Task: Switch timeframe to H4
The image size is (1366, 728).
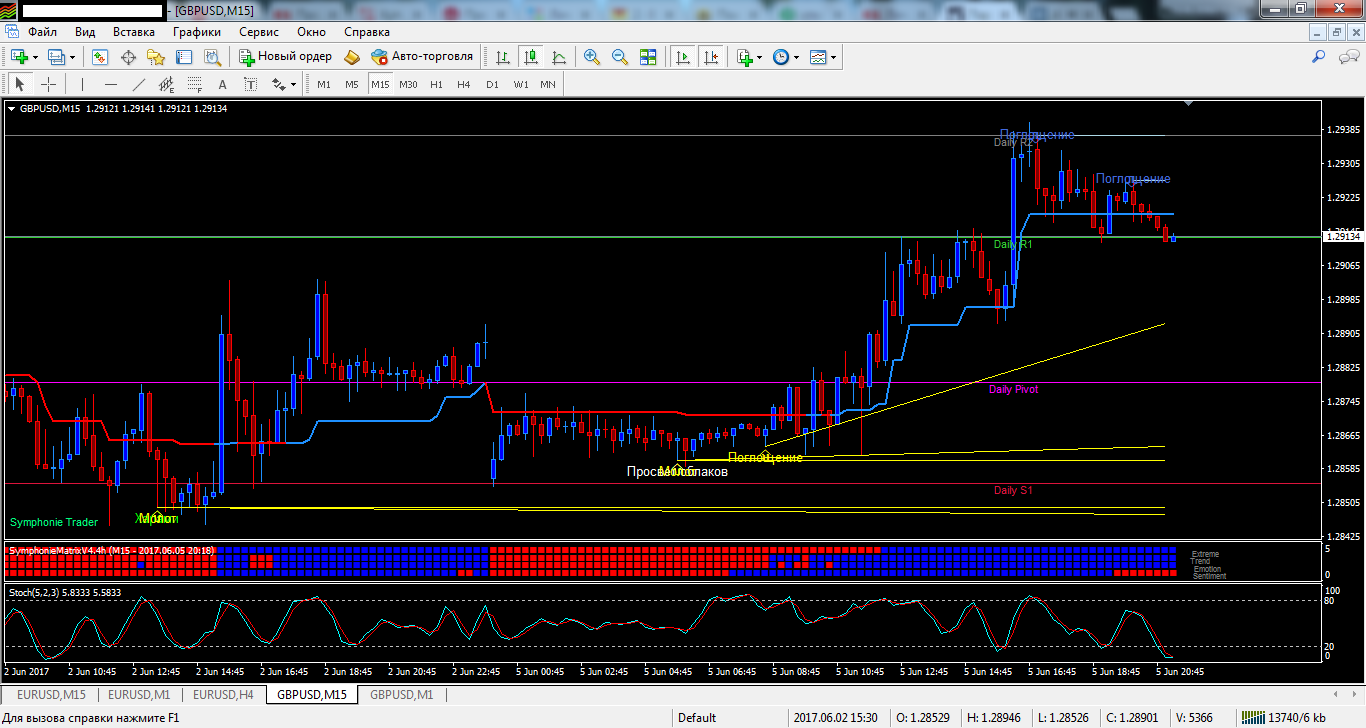Action: [464, 84]
